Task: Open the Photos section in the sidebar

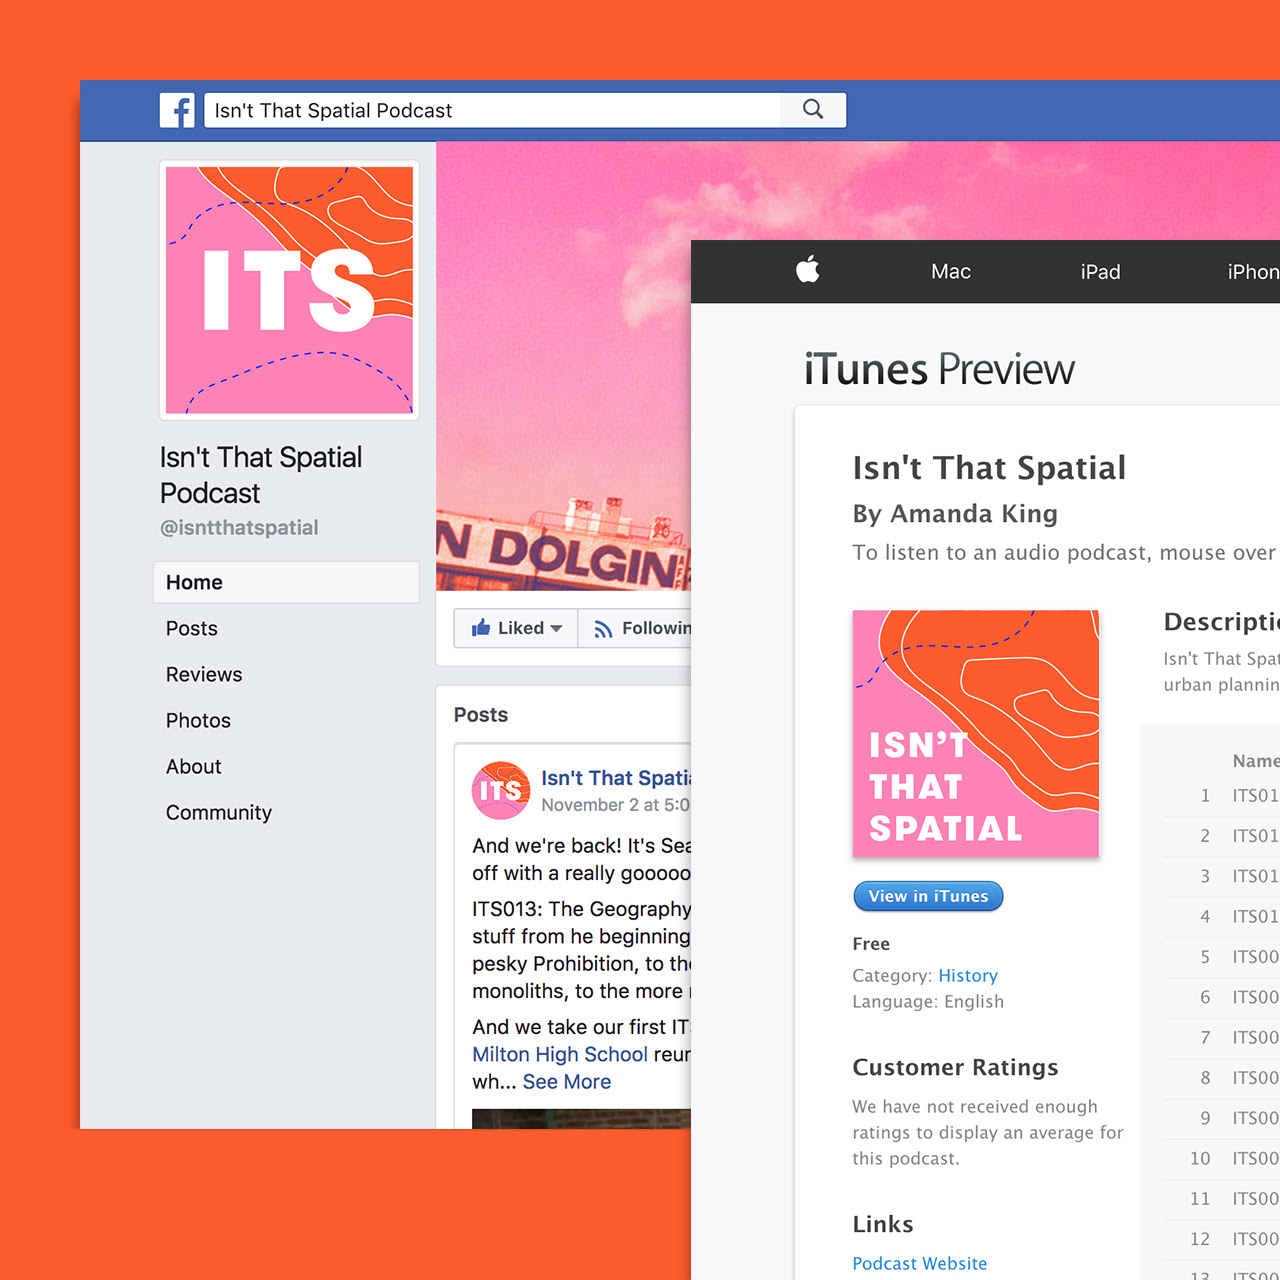Action: (198, 720)
